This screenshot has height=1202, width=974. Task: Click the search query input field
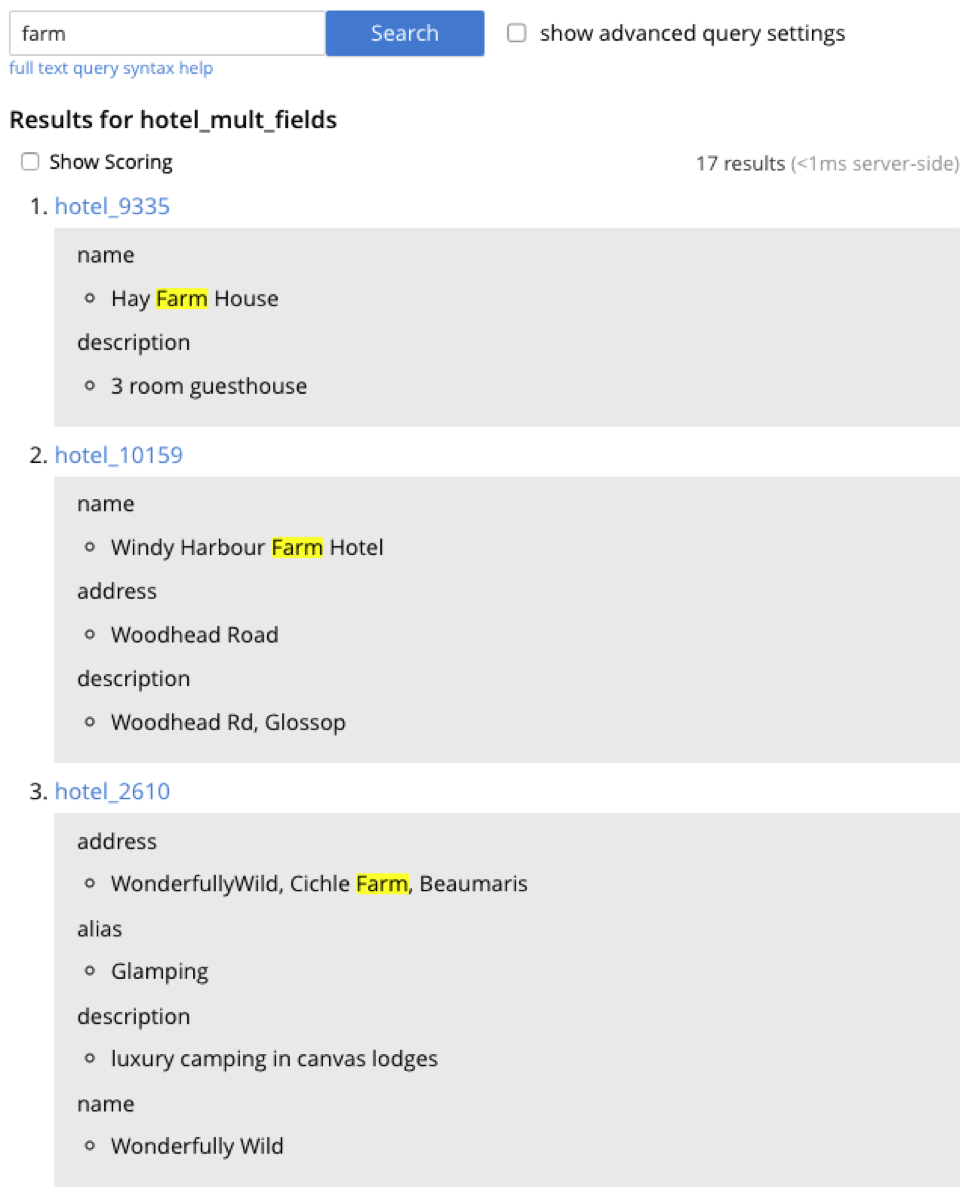pyautogui.click(x=167, y=33)
